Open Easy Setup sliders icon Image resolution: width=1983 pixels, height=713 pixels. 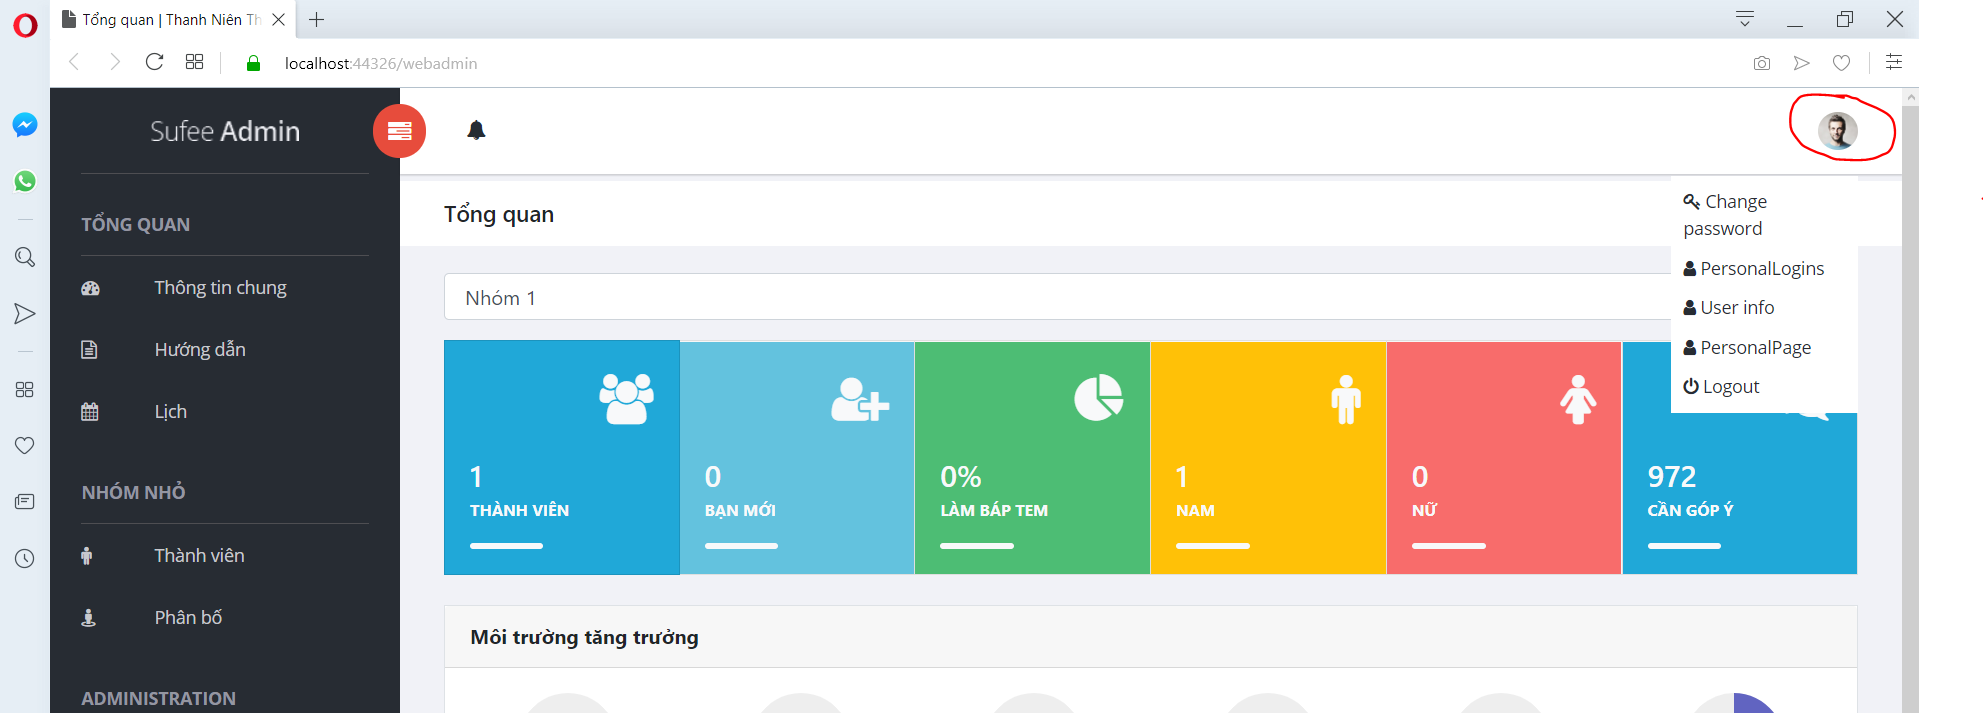click(x=1894, y=62)
